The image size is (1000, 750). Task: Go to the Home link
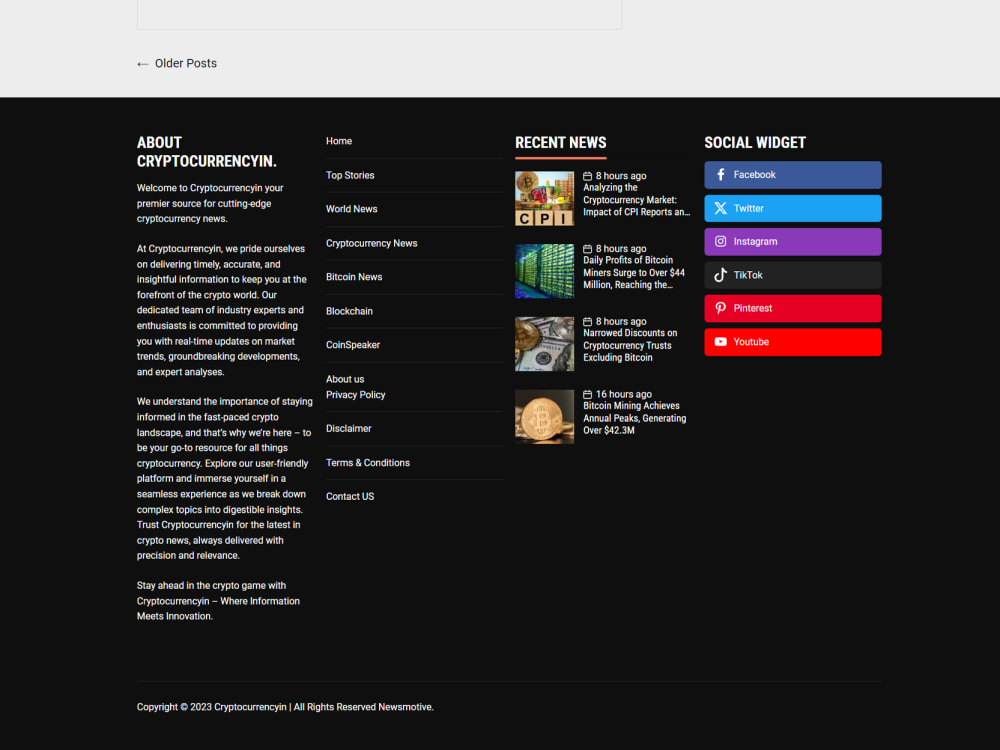click(338, 141)
